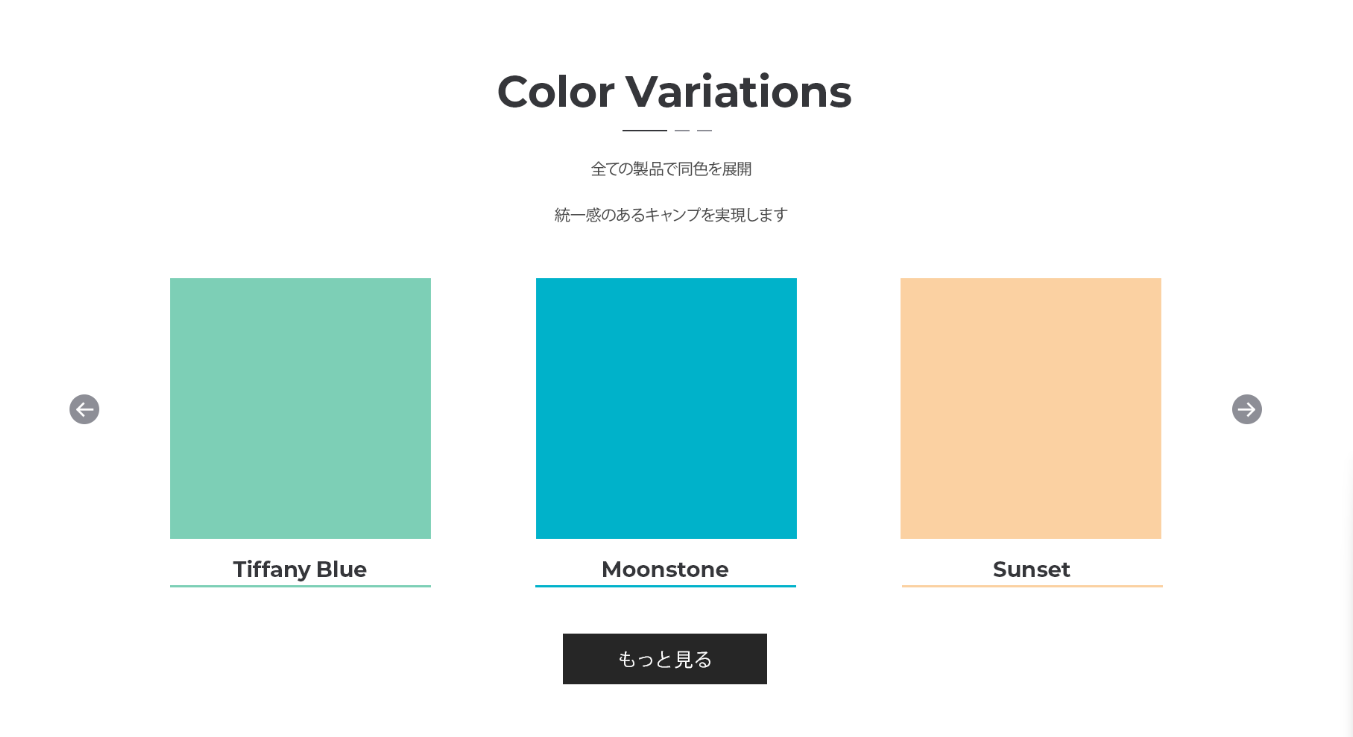Click the previous arrow on the carousel

pyautogui.click(x=84, y=409)
